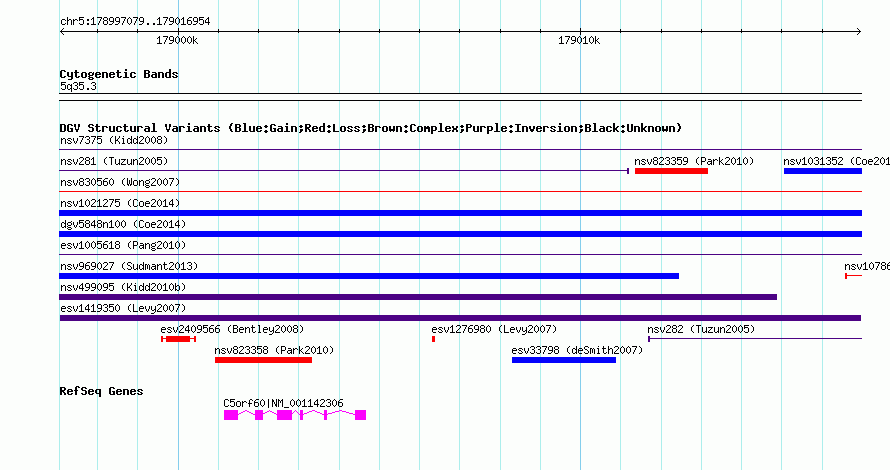Select the nsv281 (Tuzun2005) label
The height and width of the screenshot is (470, 890).
(114, 161)
